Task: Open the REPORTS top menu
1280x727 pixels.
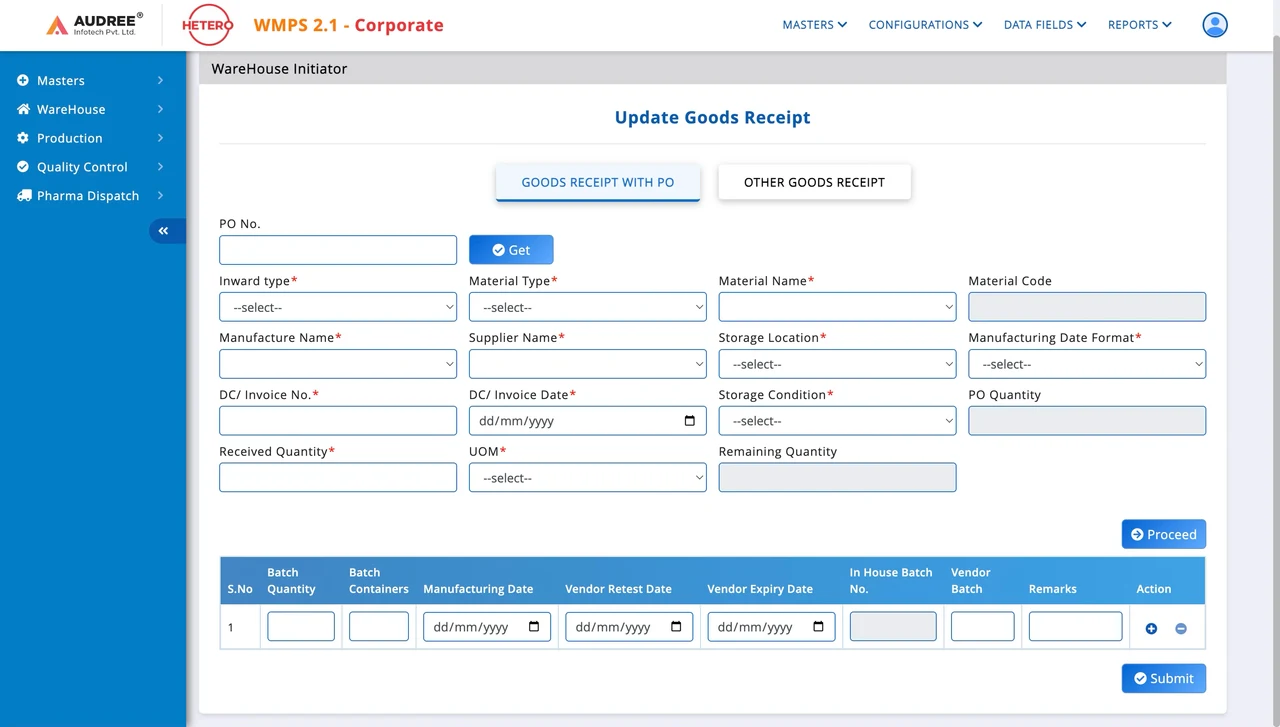Action: pyautogui.click(x=1140, y=25)
